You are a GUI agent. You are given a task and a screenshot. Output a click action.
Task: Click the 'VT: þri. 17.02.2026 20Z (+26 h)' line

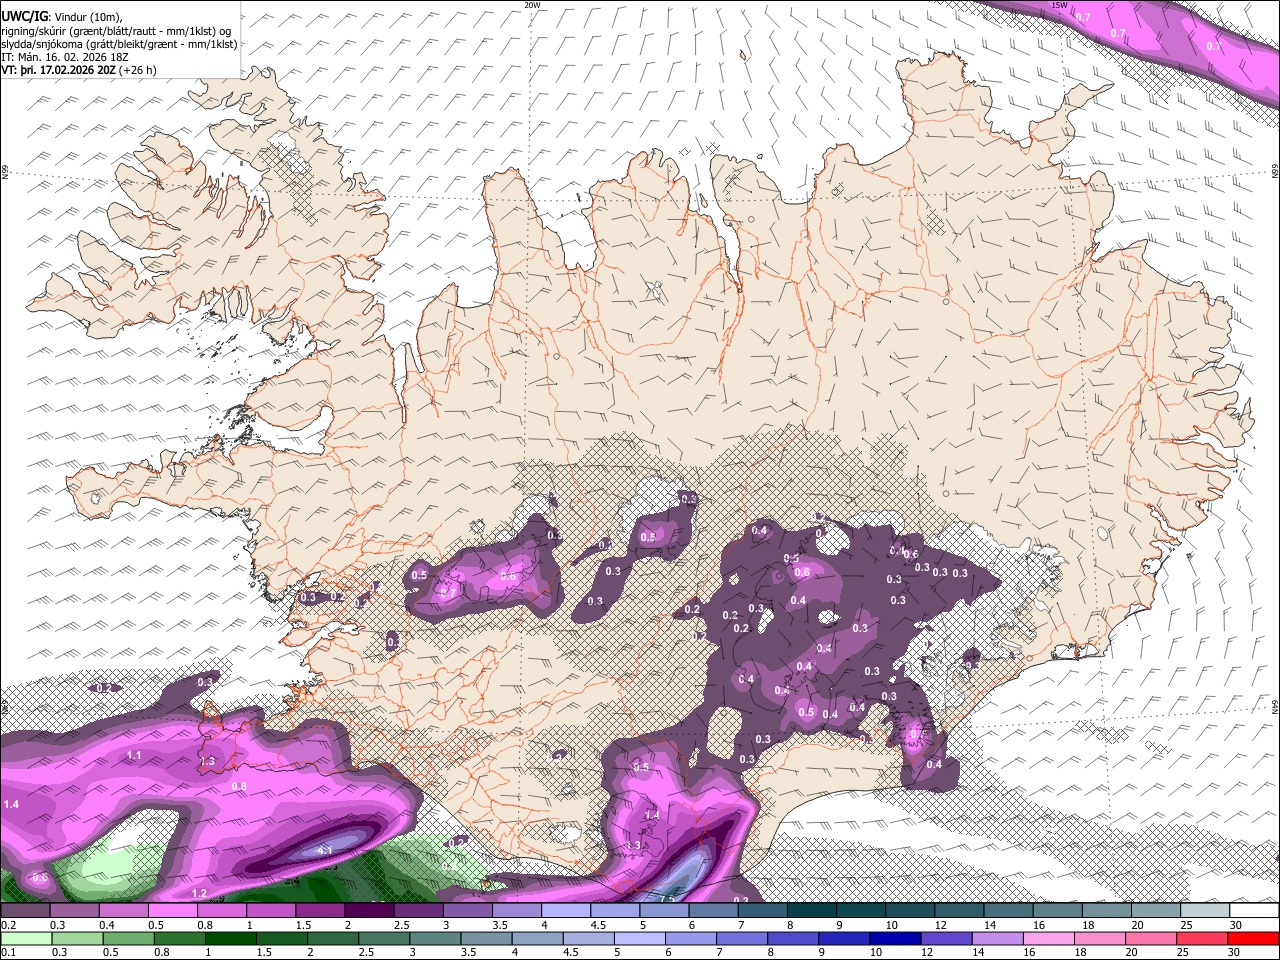79,70
